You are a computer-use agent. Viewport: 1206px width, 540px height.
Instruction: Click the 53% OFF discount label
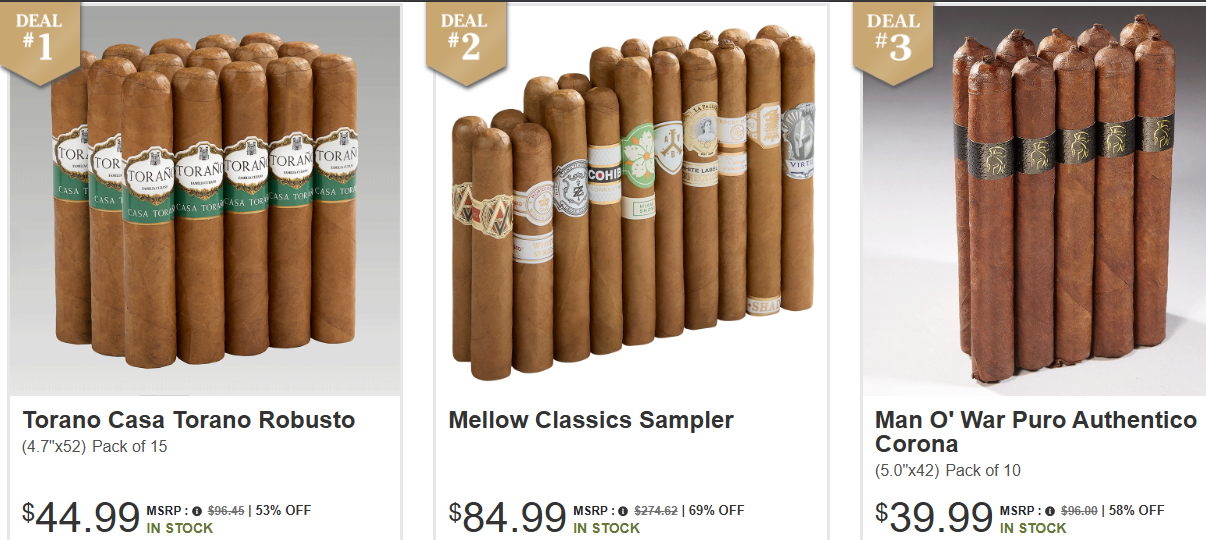point(284,511)
